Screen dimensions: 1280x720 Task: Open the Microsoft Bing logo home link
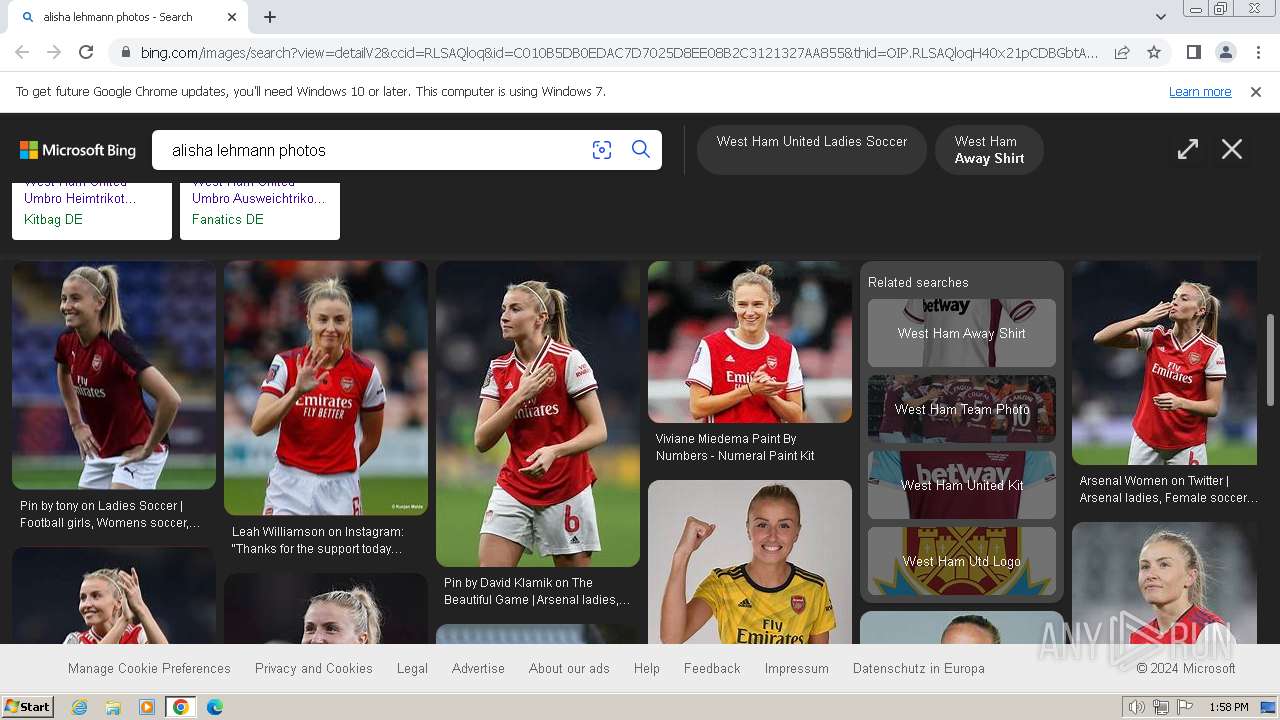click(78, 150)
